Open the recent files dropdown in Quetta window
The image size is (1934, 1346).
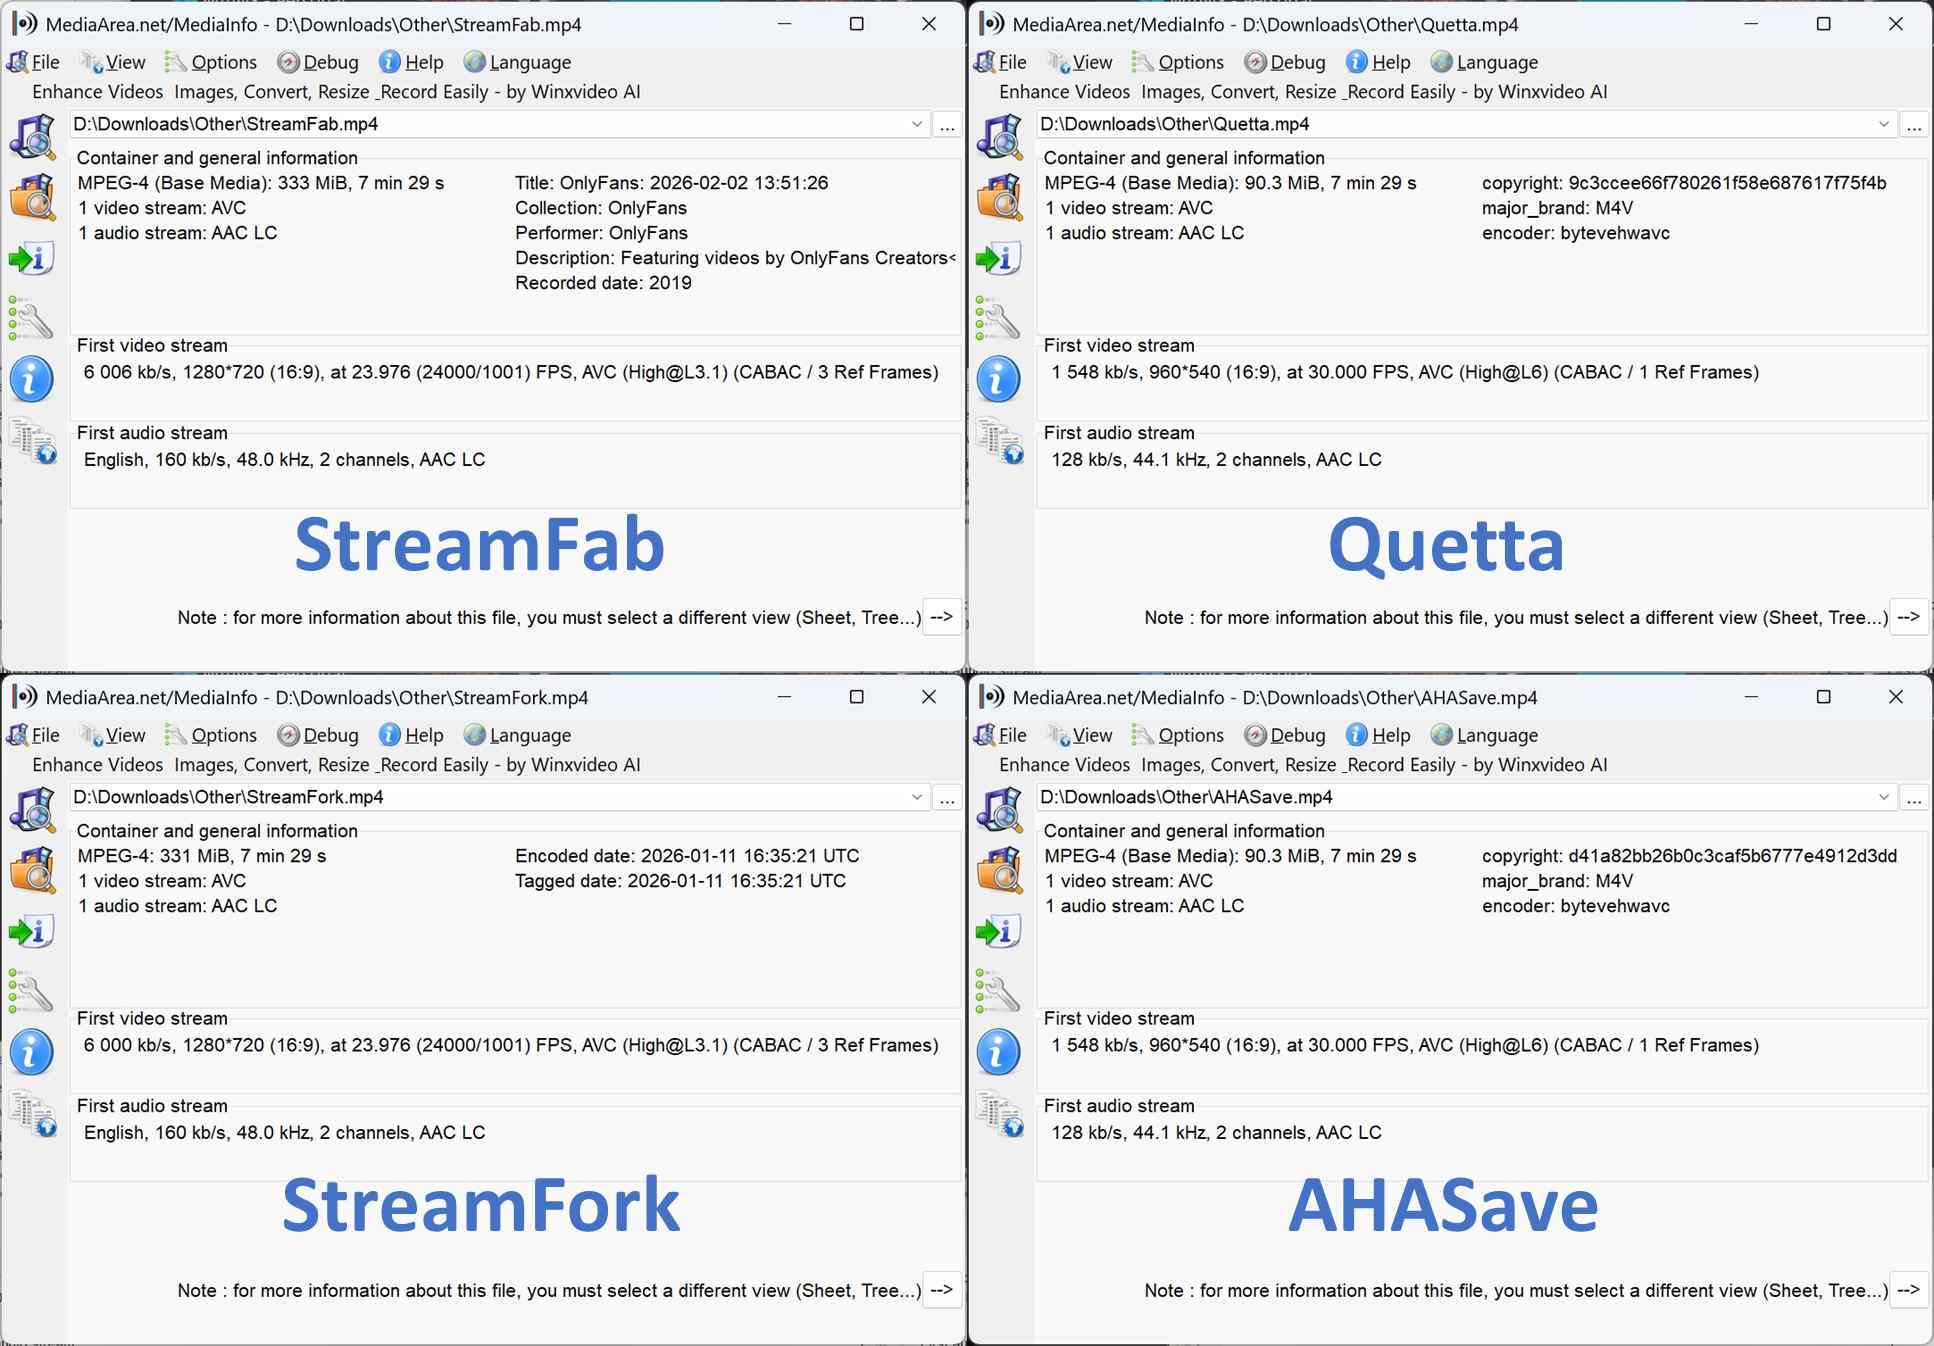click(1884, 124)
